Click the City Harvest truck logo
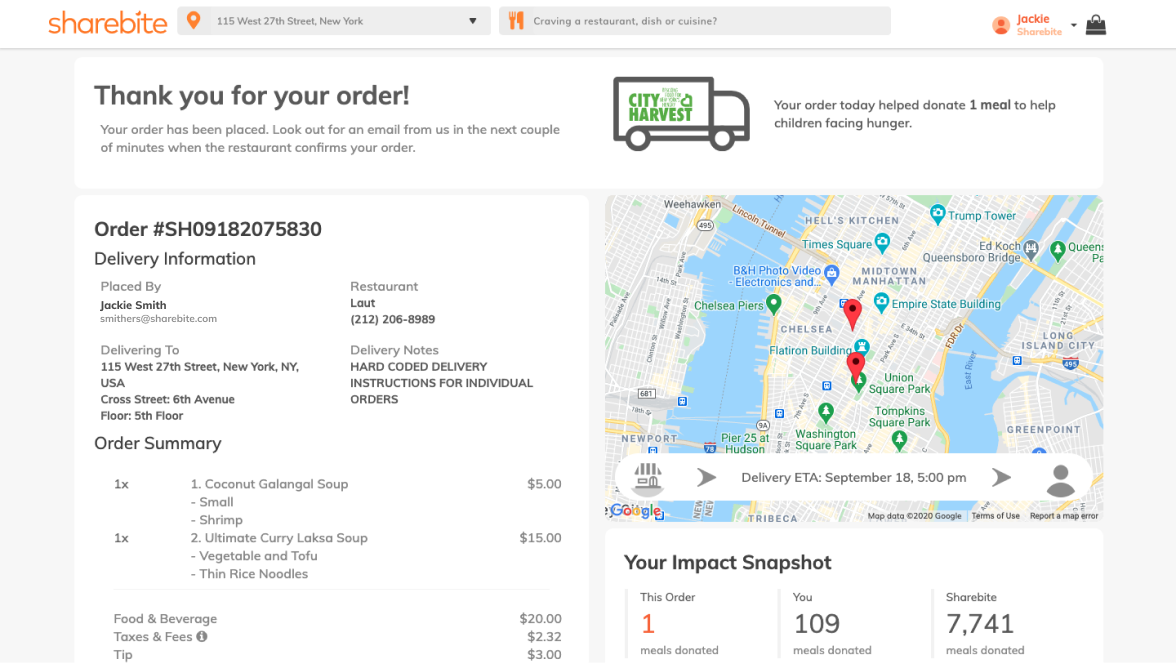The width and height of the screenshot is (1176, 663). [x=680, y=113]
